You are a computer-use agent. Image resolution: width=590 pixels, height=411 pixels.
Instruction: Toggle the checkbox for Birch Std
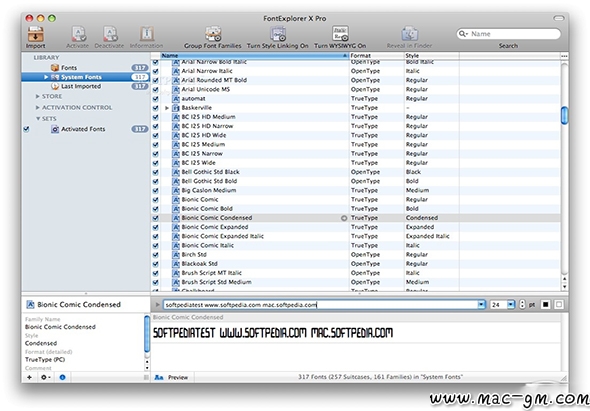pos(155,255)
